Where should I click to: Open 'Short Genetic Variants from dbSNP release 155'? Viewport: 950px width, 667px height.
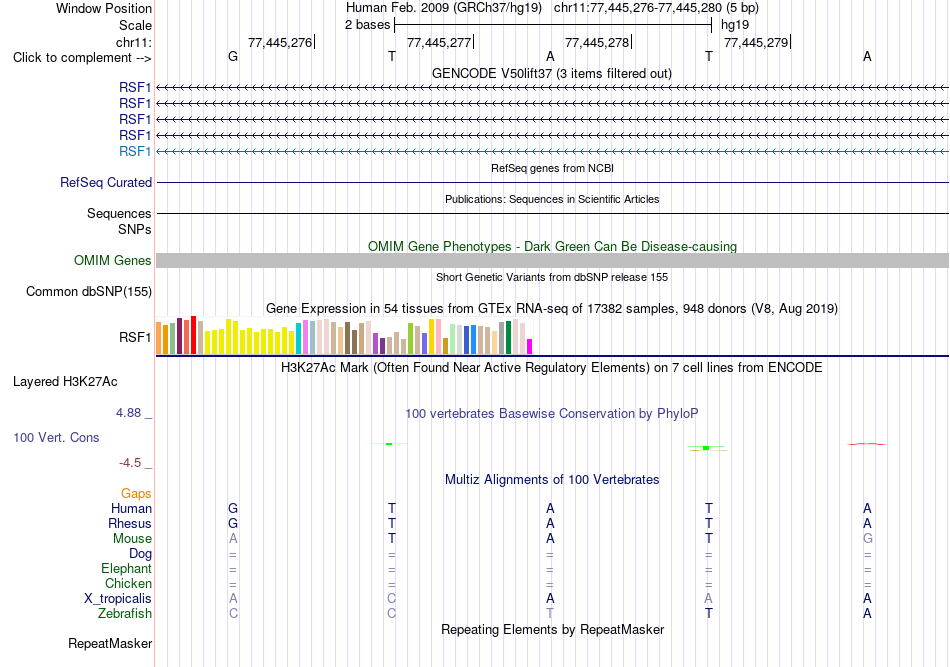[x=552, y=277]
